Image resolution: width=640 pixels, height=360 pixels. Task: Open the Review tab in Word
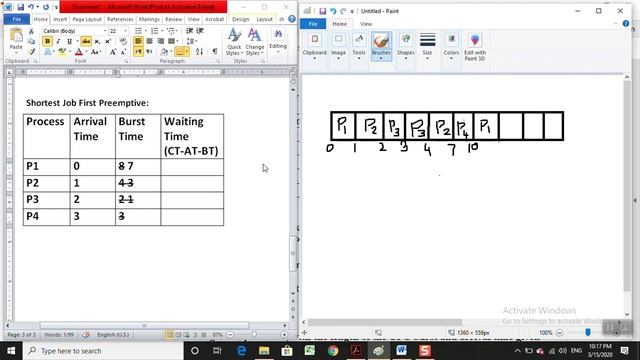173,19
